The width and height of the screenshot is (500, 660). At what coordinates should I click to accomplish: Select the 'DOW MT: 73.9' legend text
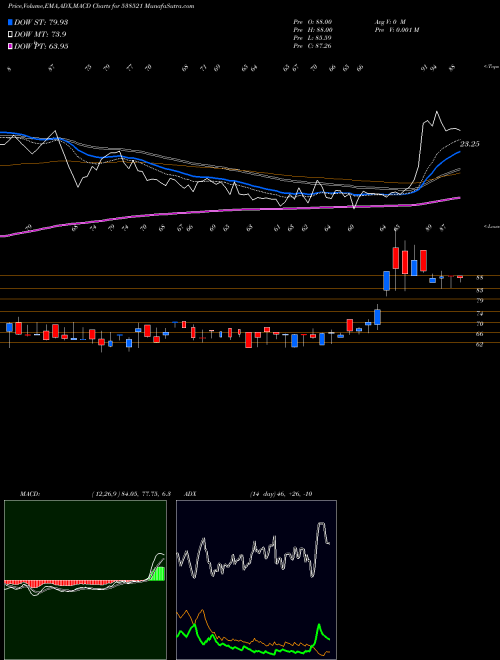point(40,35)
